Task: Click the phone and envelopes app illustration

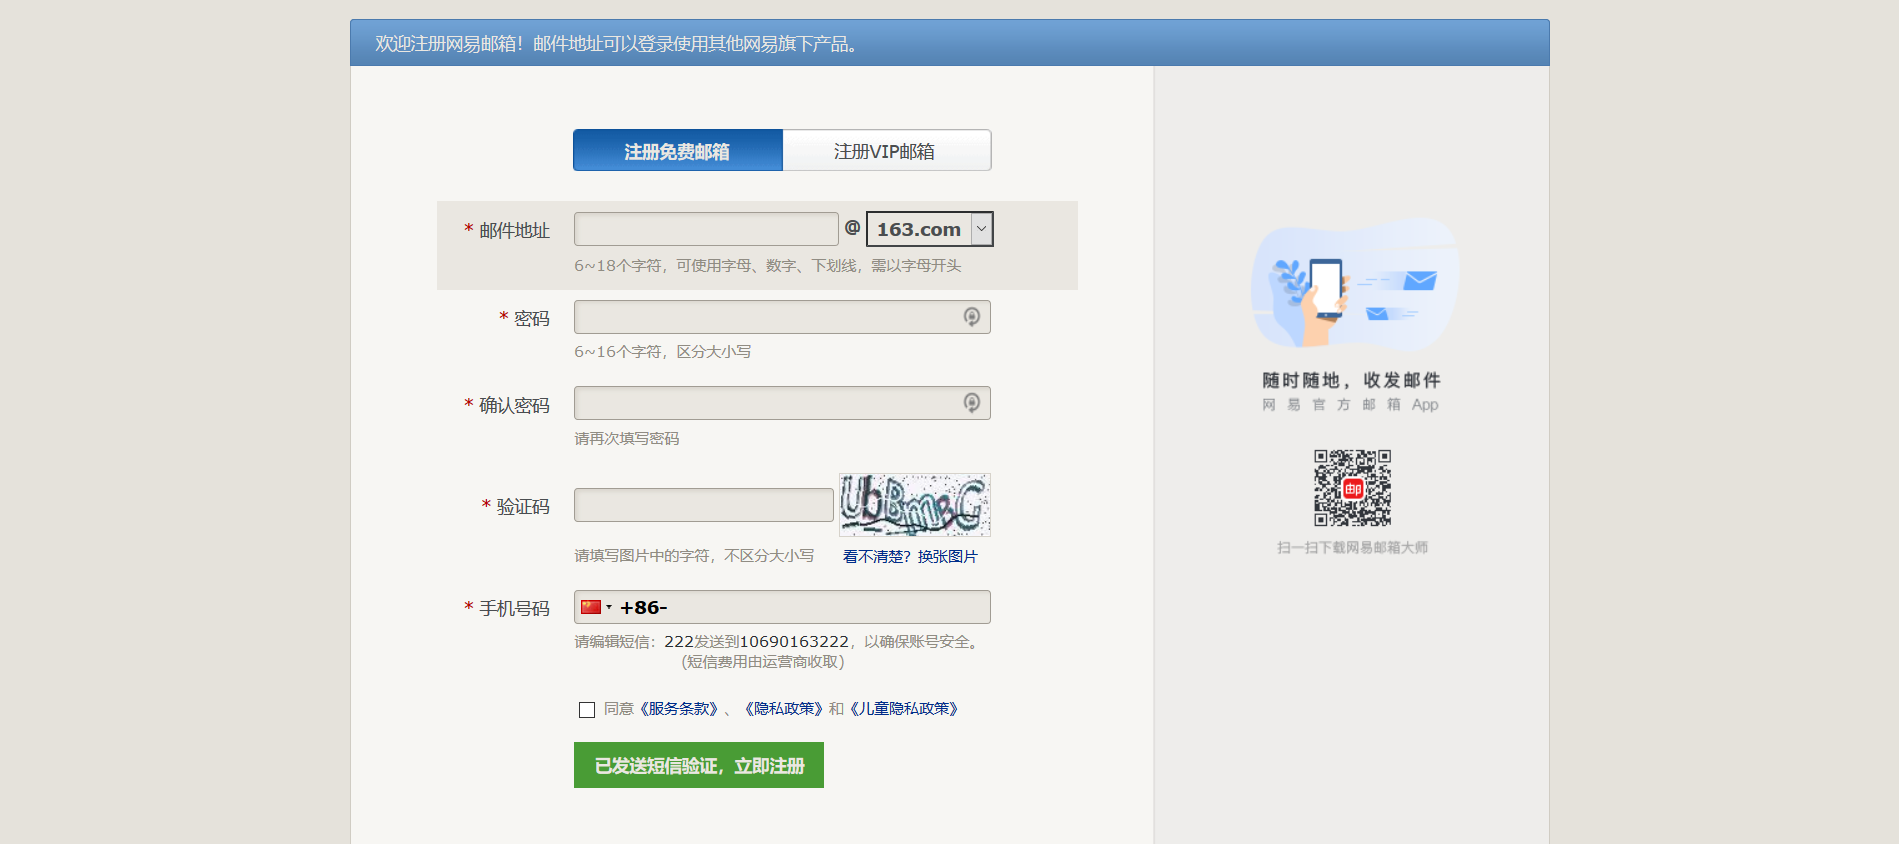Action: [x=1354, y=284]
